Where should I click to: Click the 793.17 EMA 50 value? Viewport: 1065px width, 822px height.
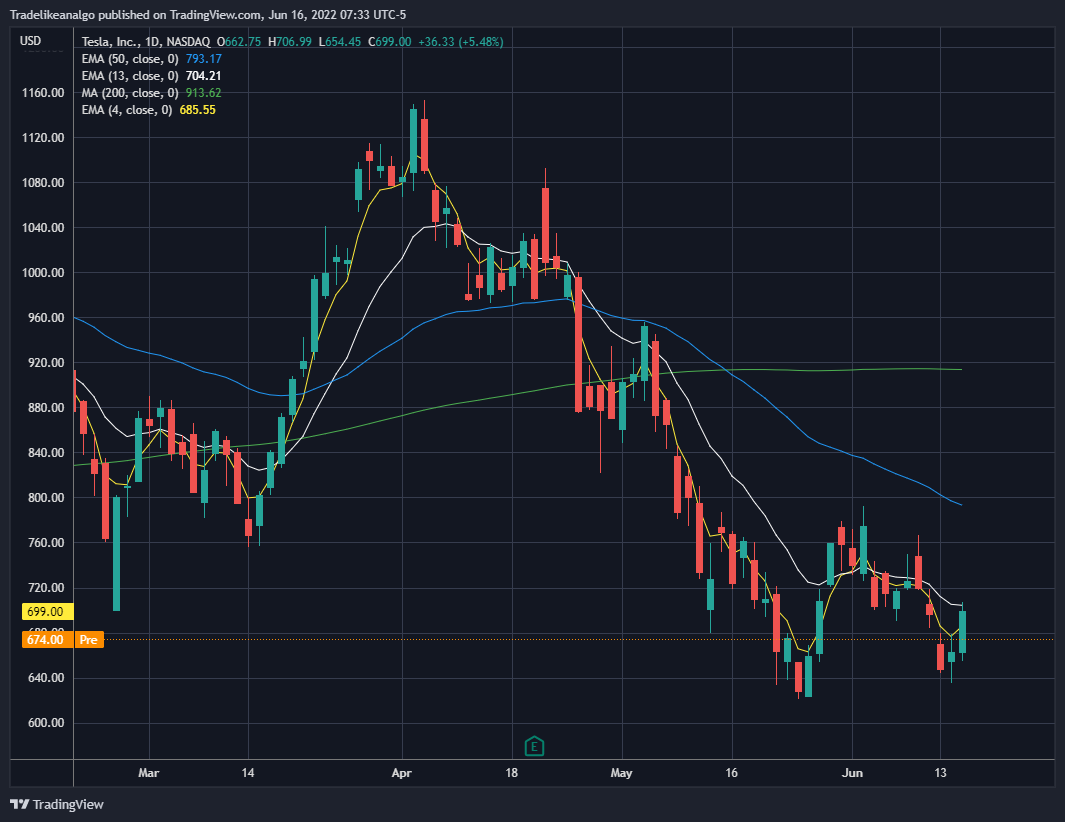(x=204, y=59)
